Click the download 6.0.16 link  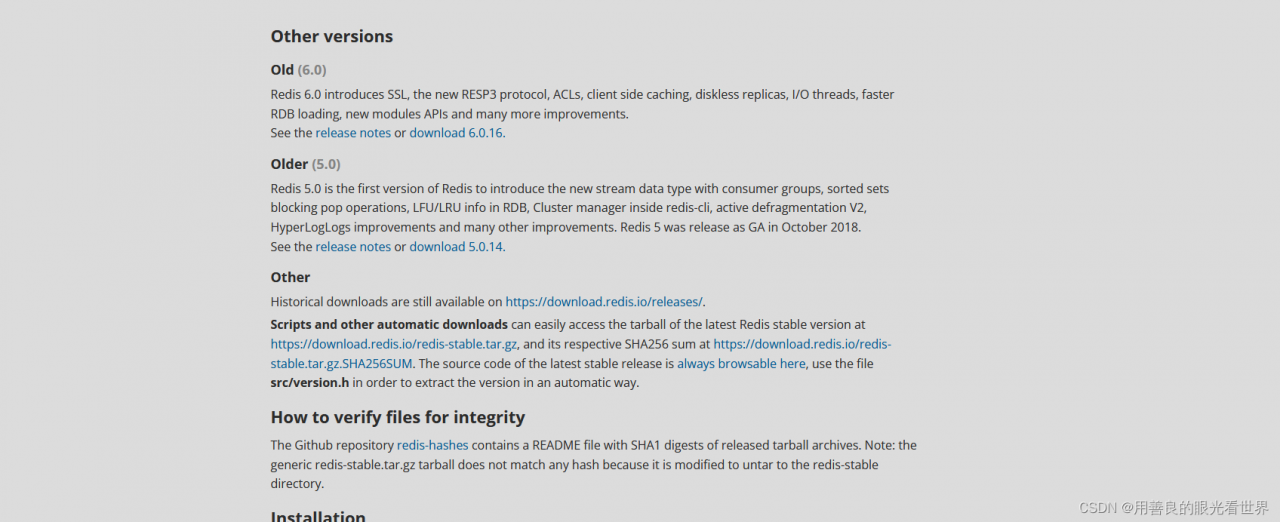455,133
